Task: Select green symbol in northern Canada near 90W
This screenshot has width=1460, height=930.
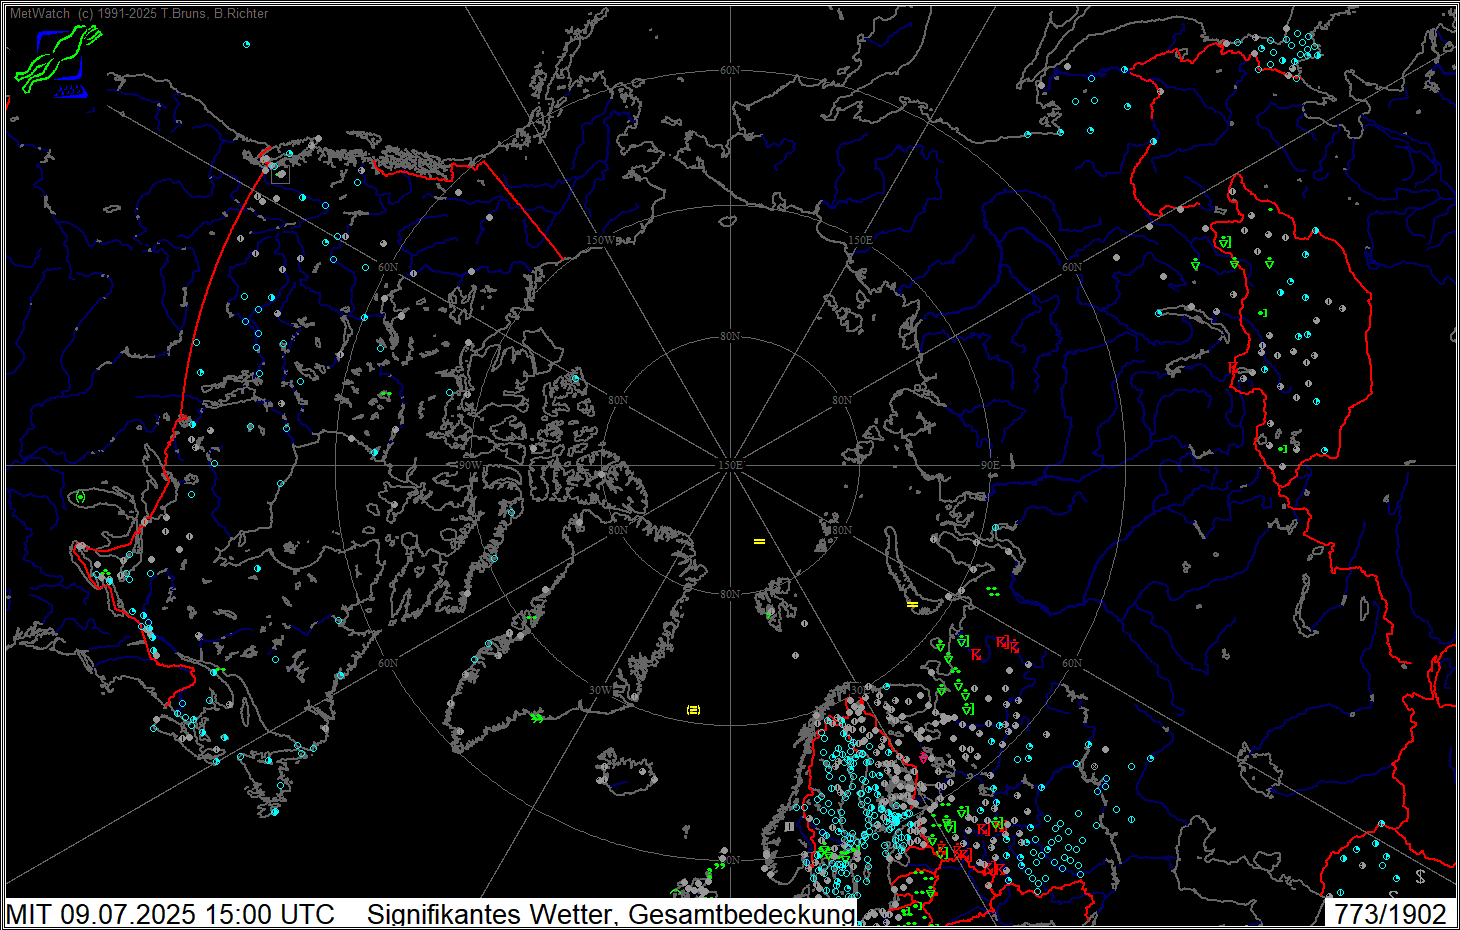Action: [385, 394]
